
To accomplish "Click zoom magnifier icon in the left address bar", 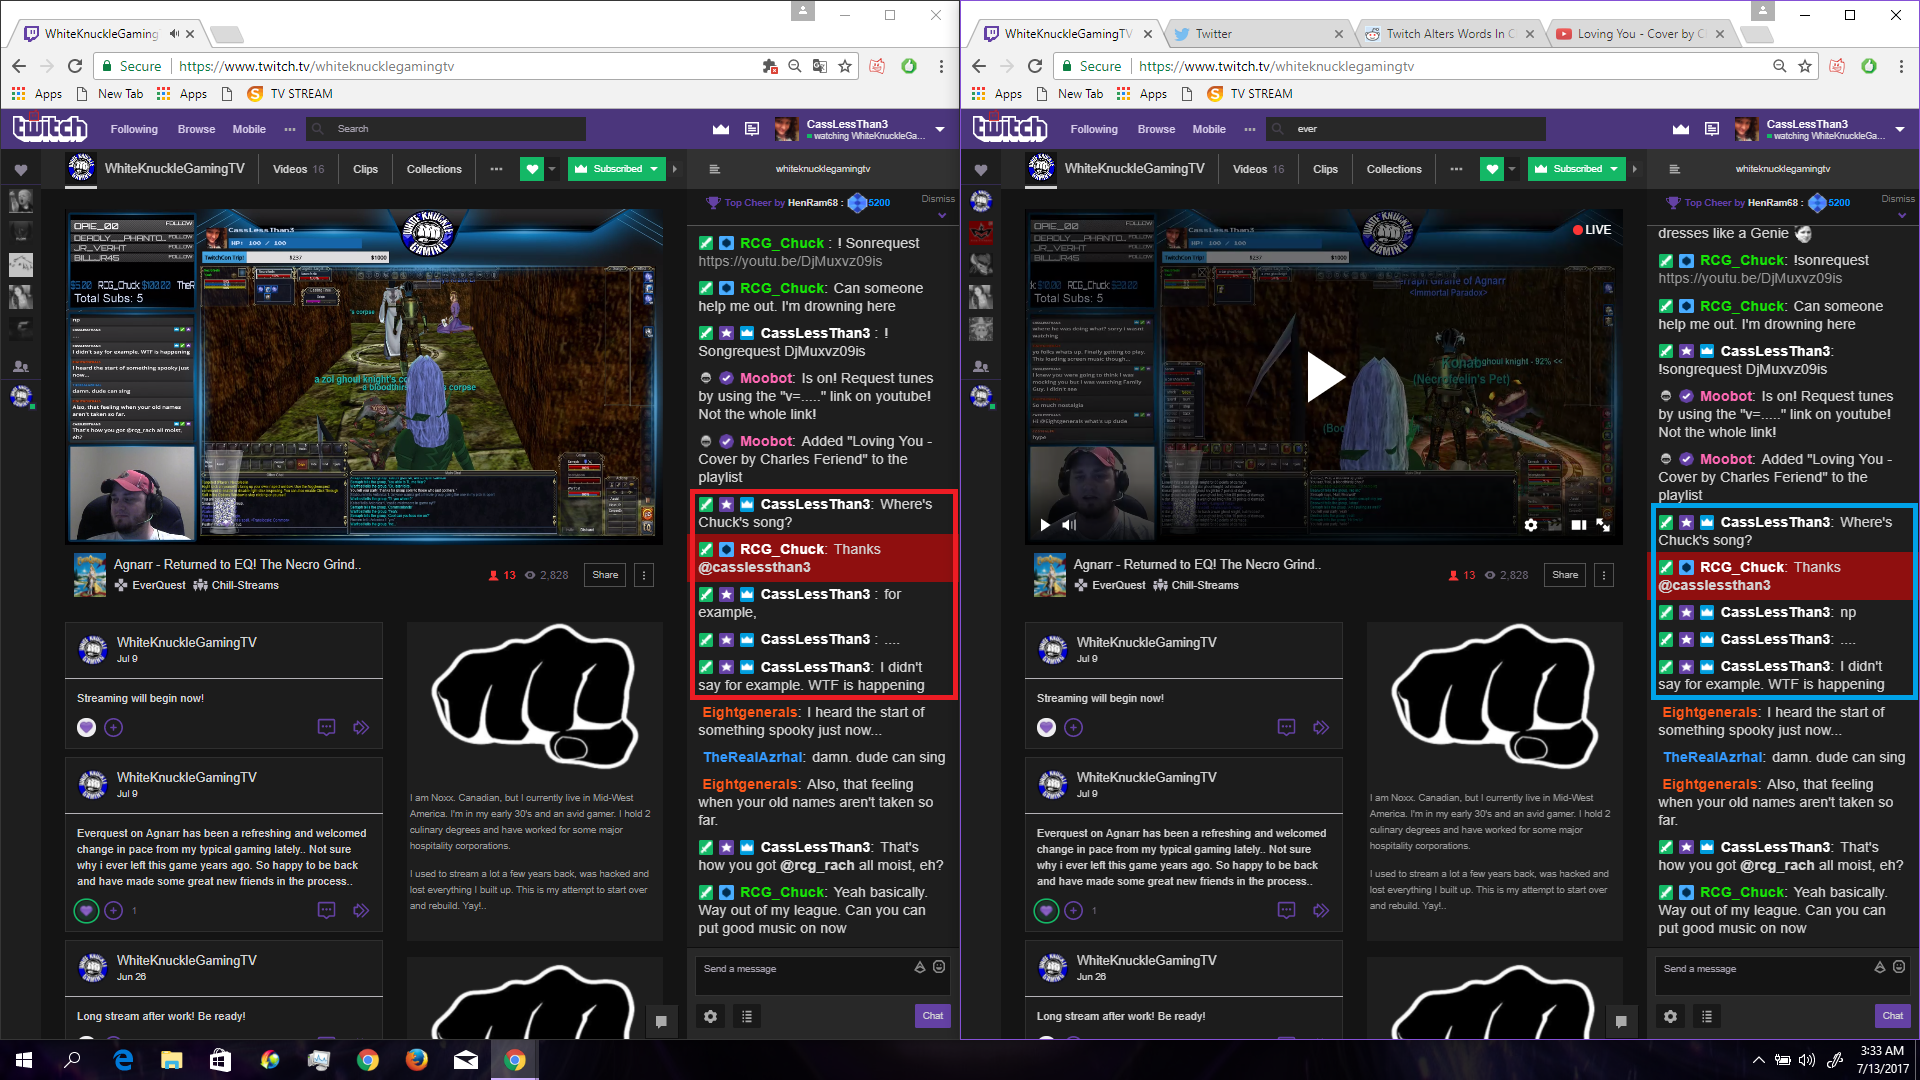I will [x=795, y=66].
